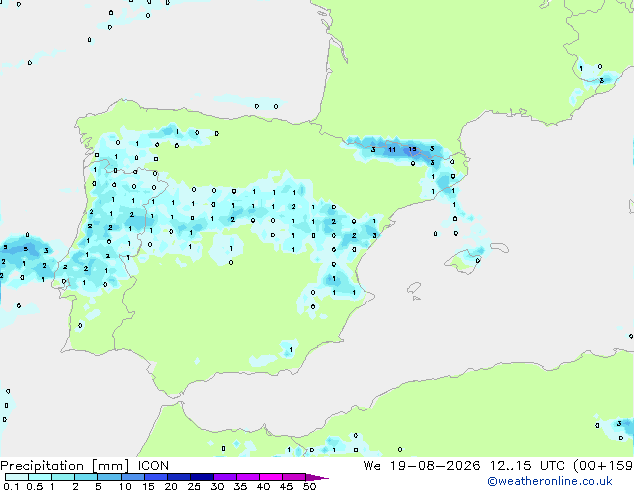
Task: Click the Ibiza island outline
Action: 414,288
